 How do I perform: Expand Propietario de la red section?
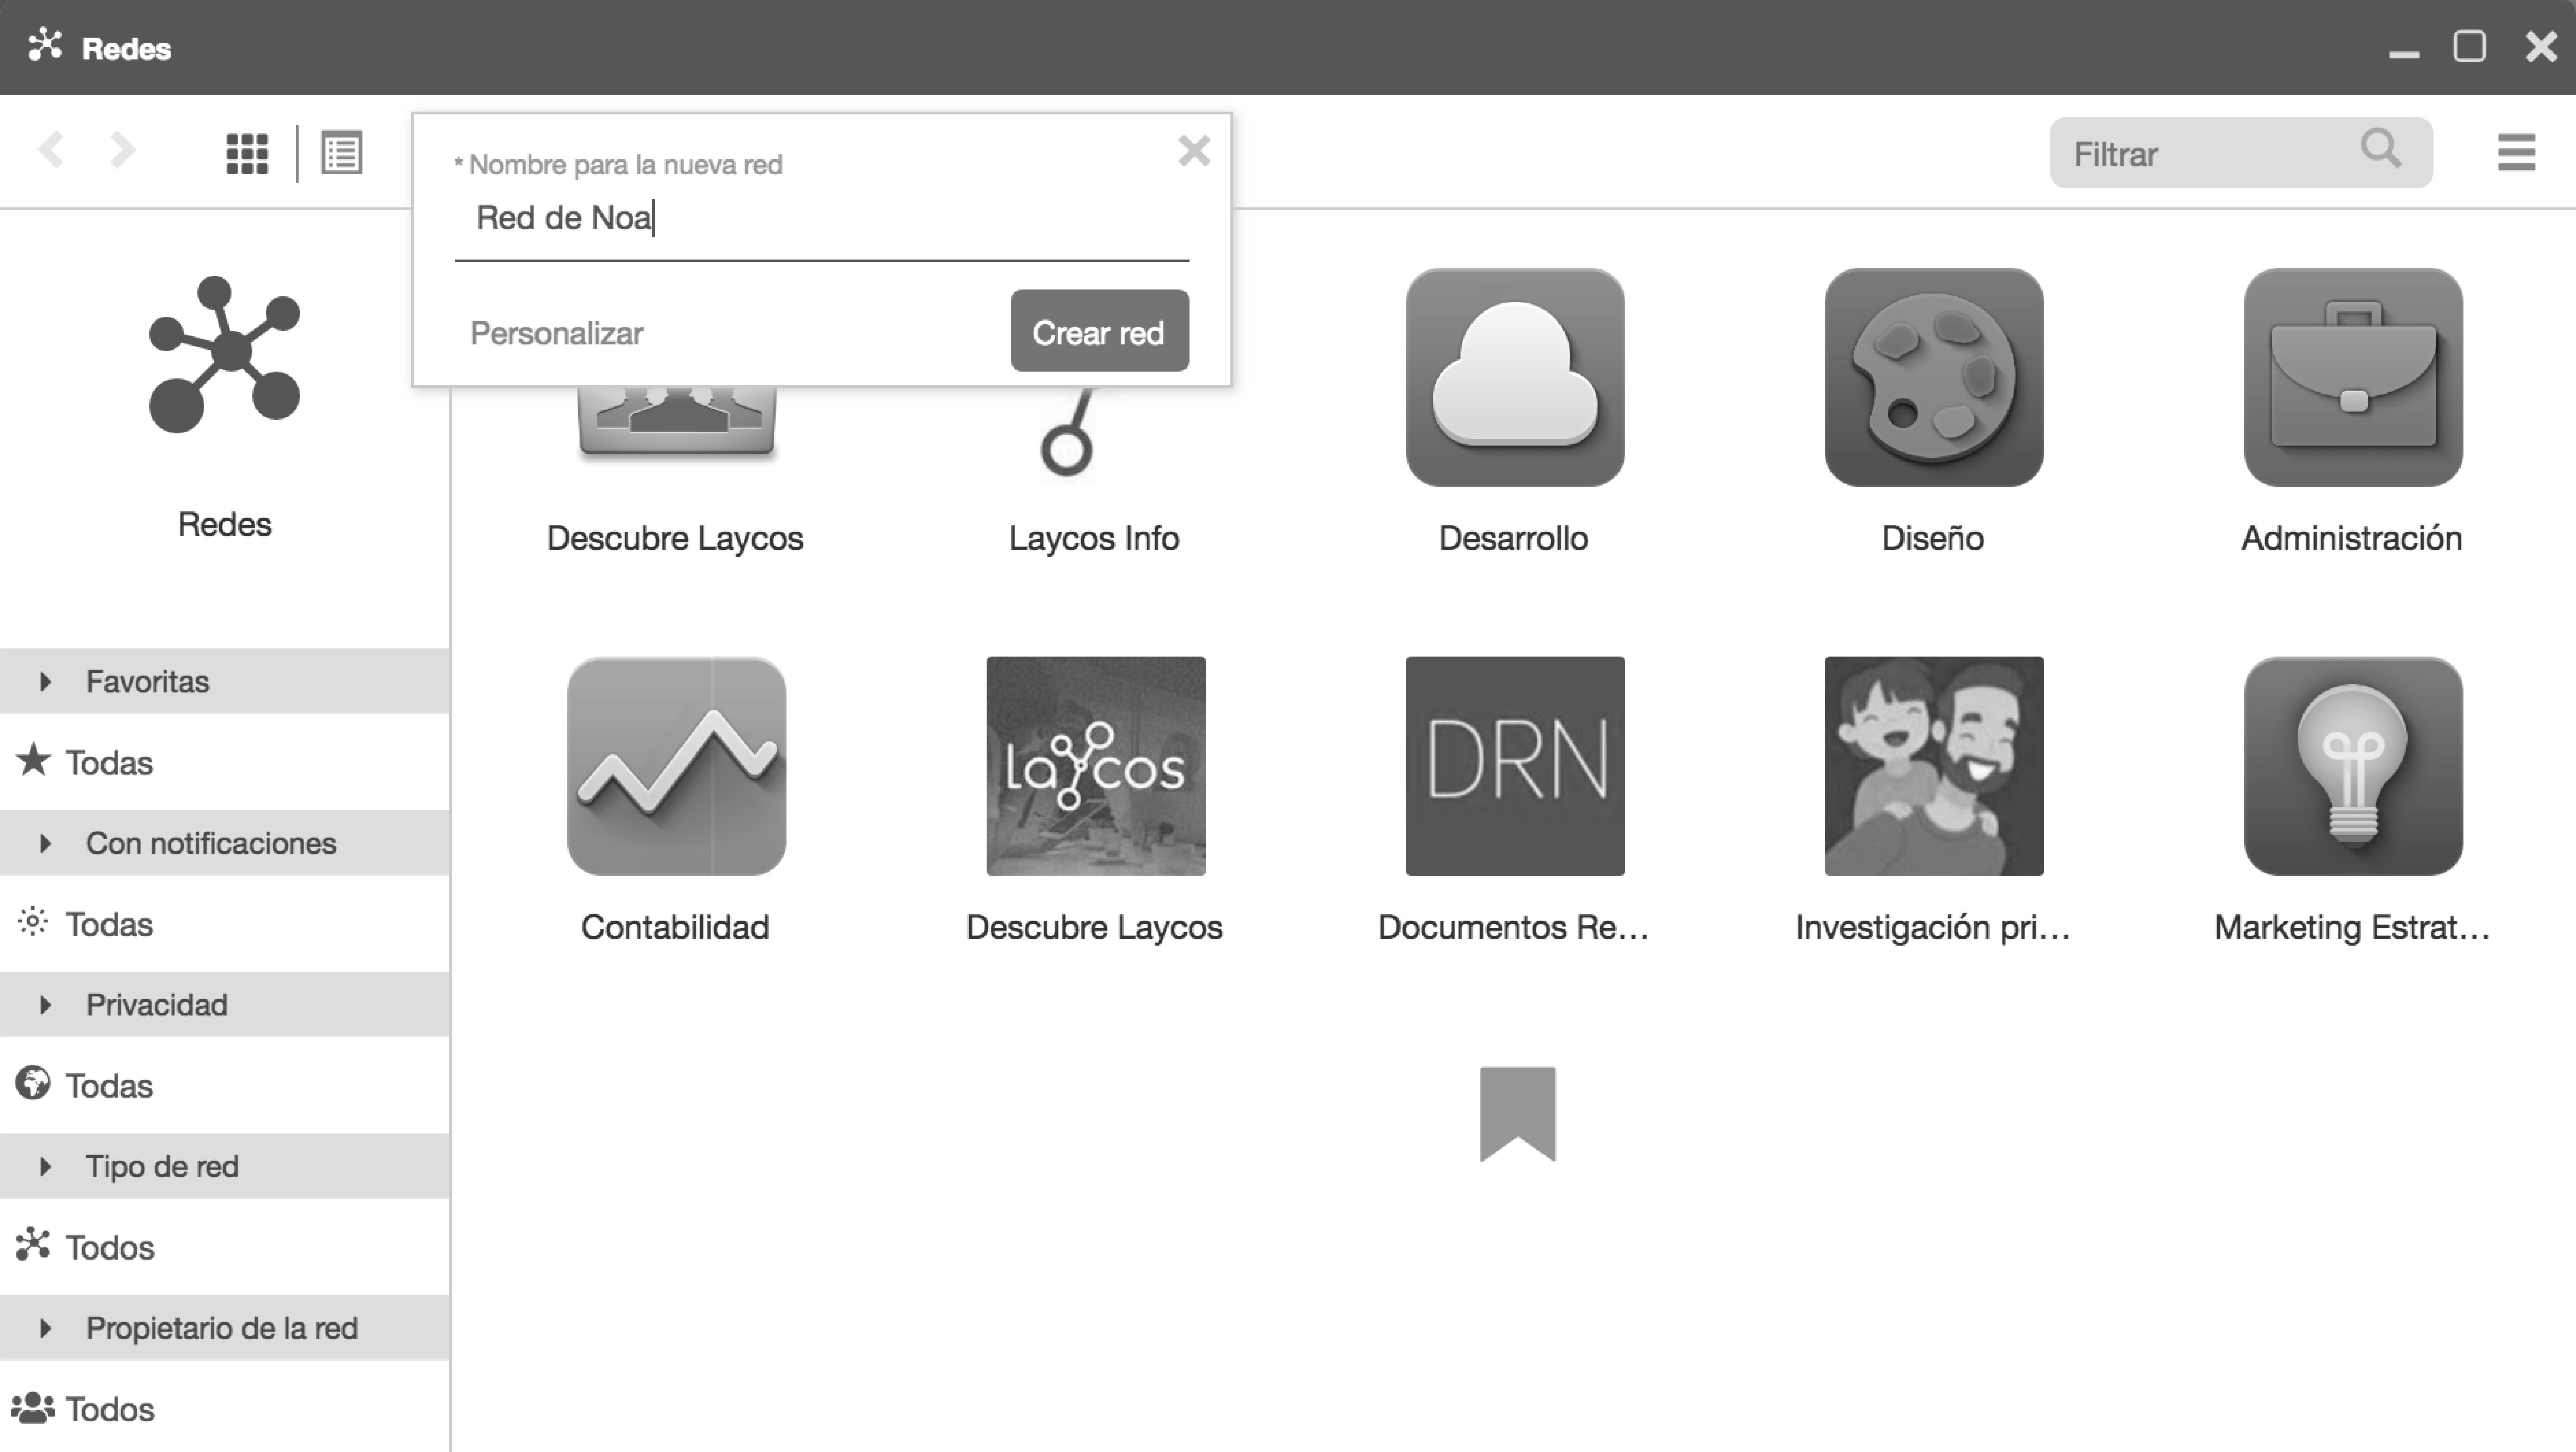pyautogui.click(x=225, y=1328)
